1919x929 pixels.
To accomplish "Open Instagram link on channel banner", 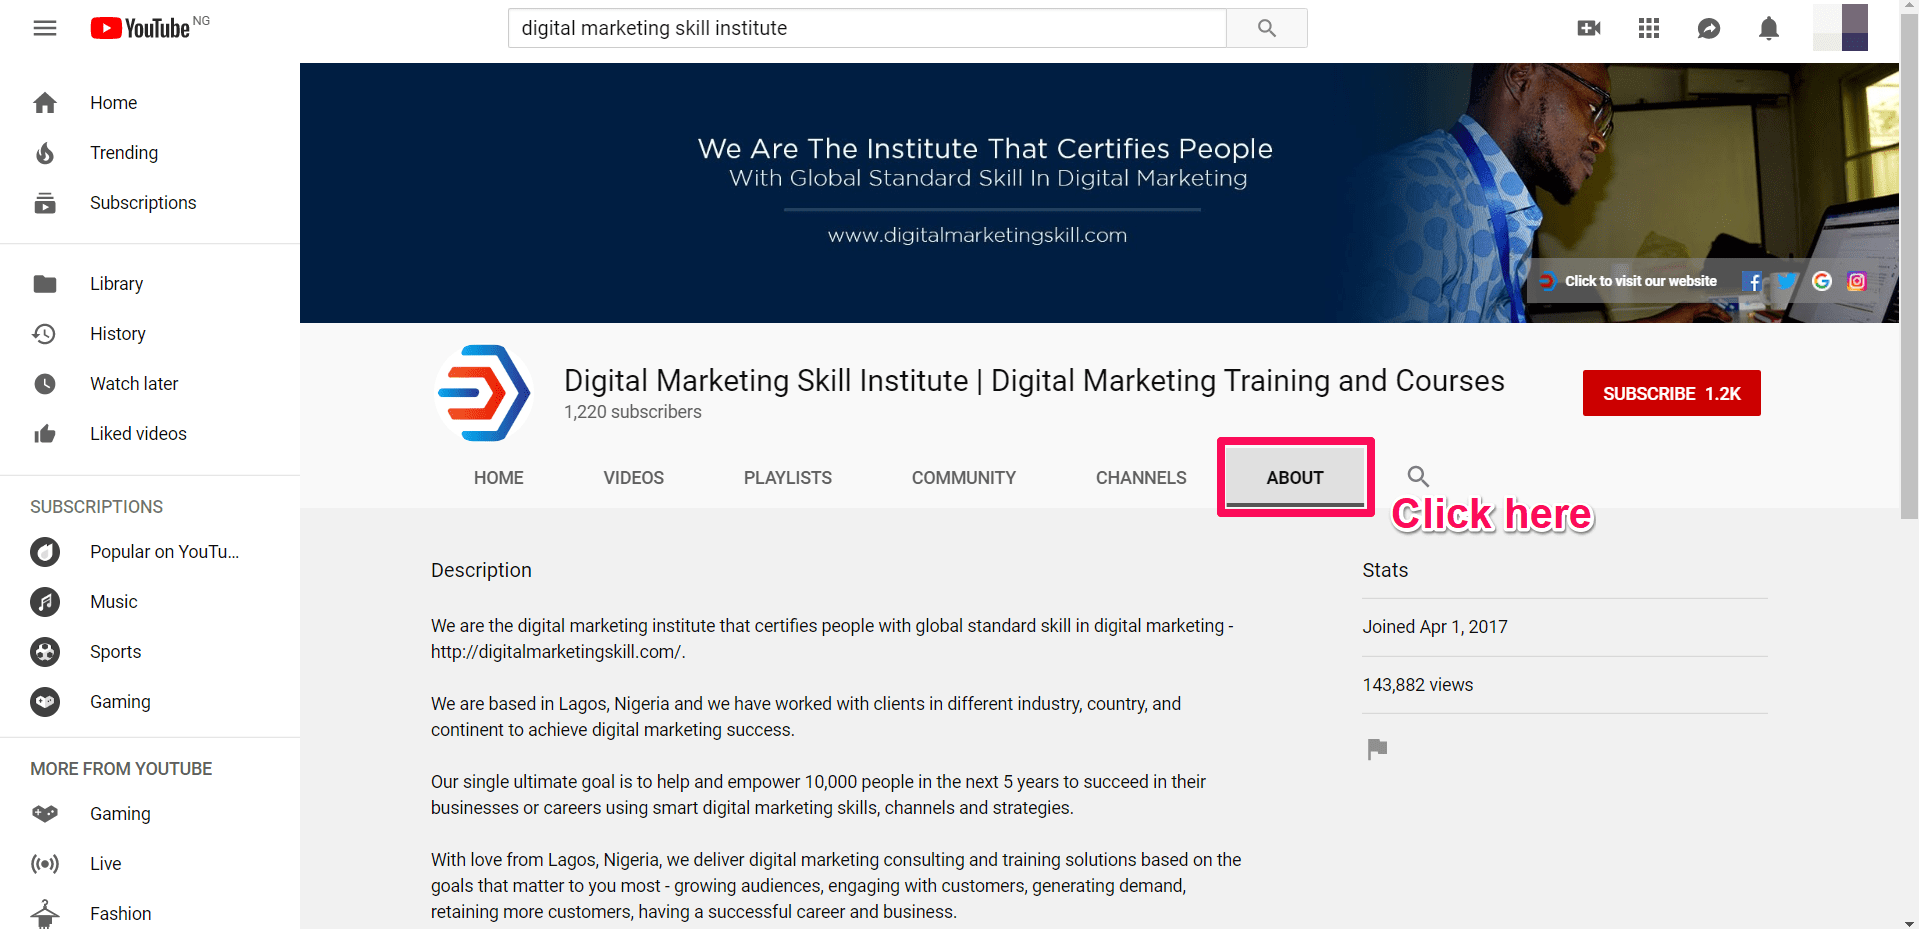I will pos(1857,282).
